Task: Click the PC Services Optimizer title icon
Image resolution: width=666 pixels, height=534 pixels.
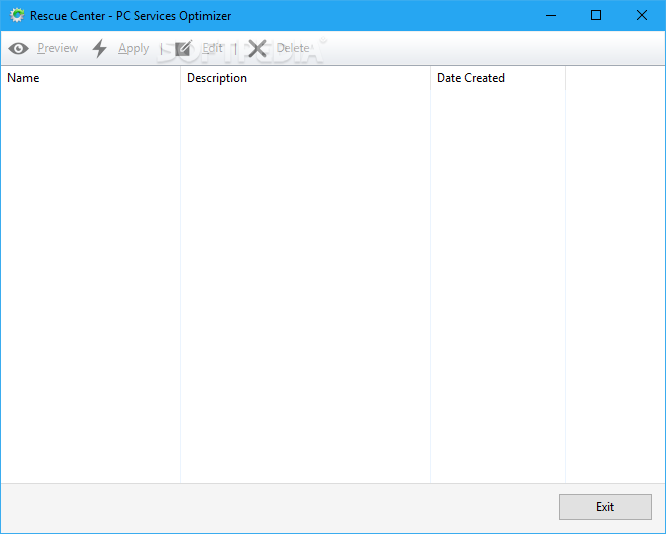Action: coord(17,15)
